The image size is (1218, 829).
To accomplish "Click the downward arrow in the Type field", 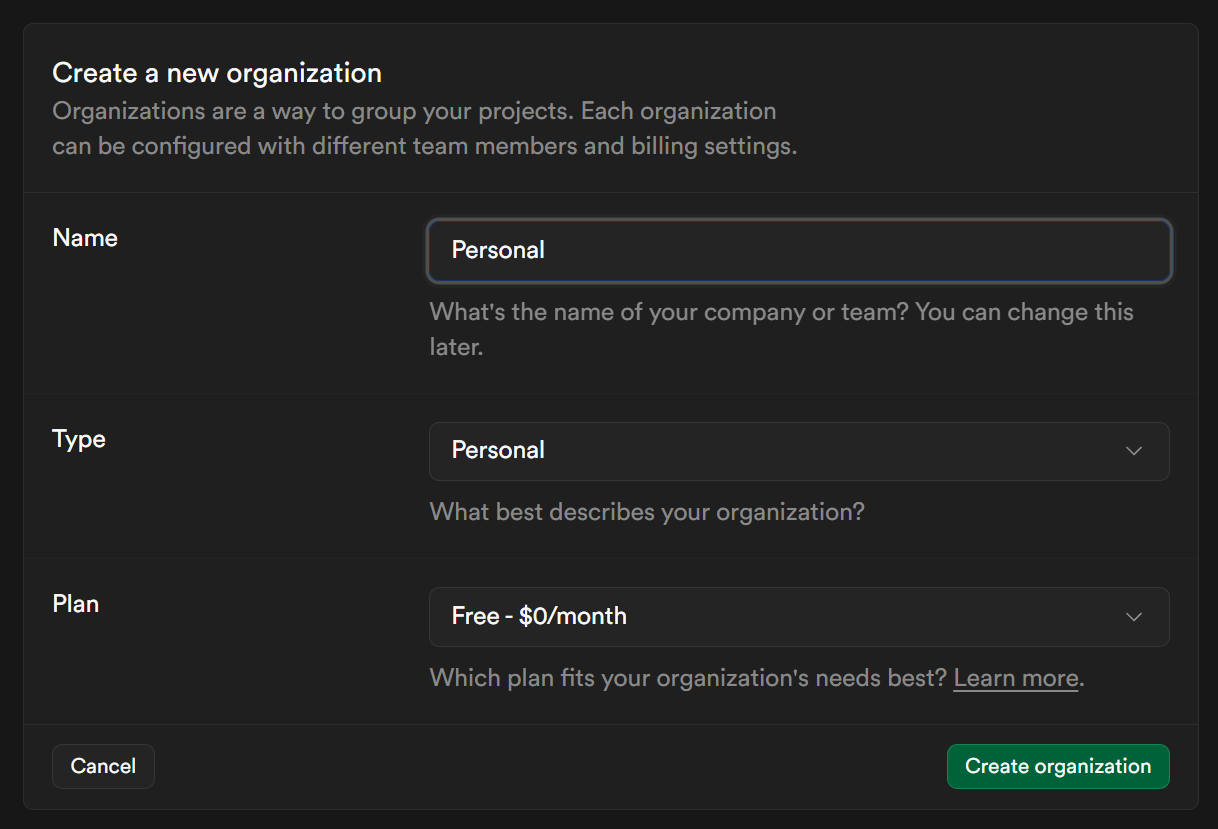I will tap(1134, 451).
